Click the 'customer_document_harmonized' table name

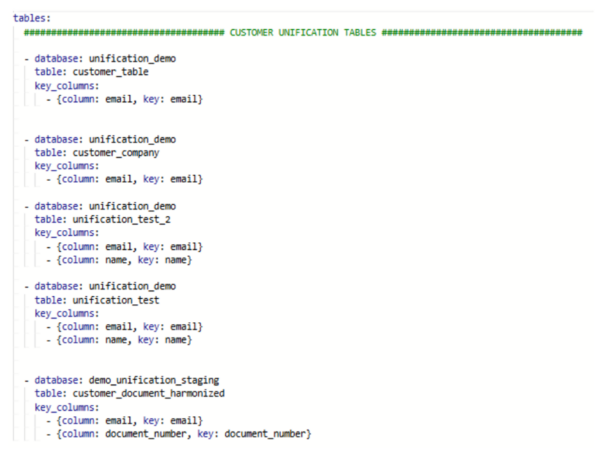[x=148, y=393]
